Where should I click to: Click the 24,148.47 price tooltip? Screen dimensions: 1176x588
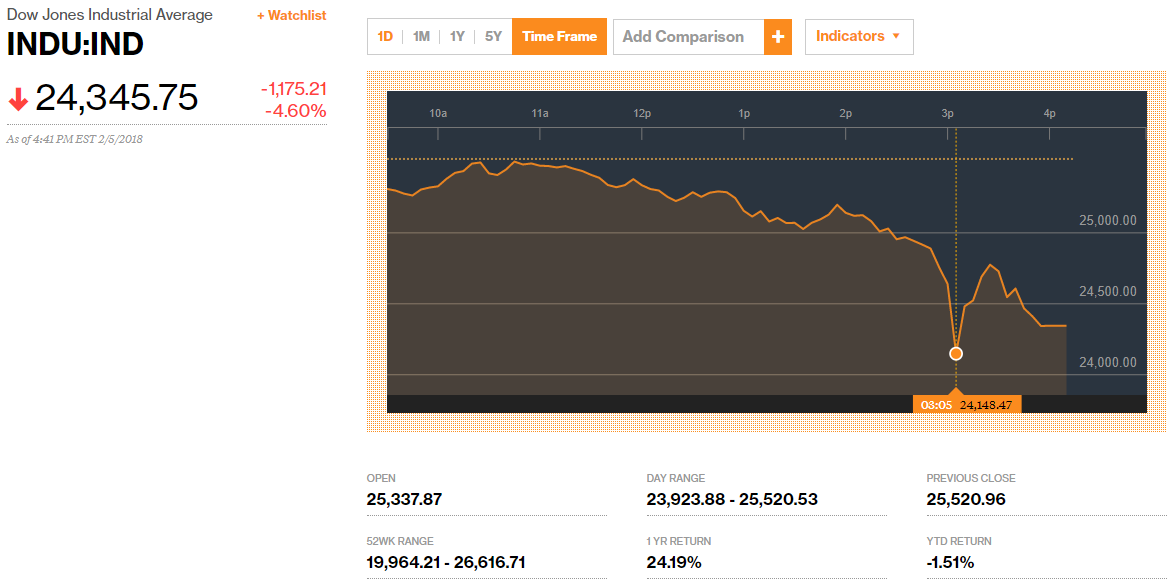coord(989,403)
